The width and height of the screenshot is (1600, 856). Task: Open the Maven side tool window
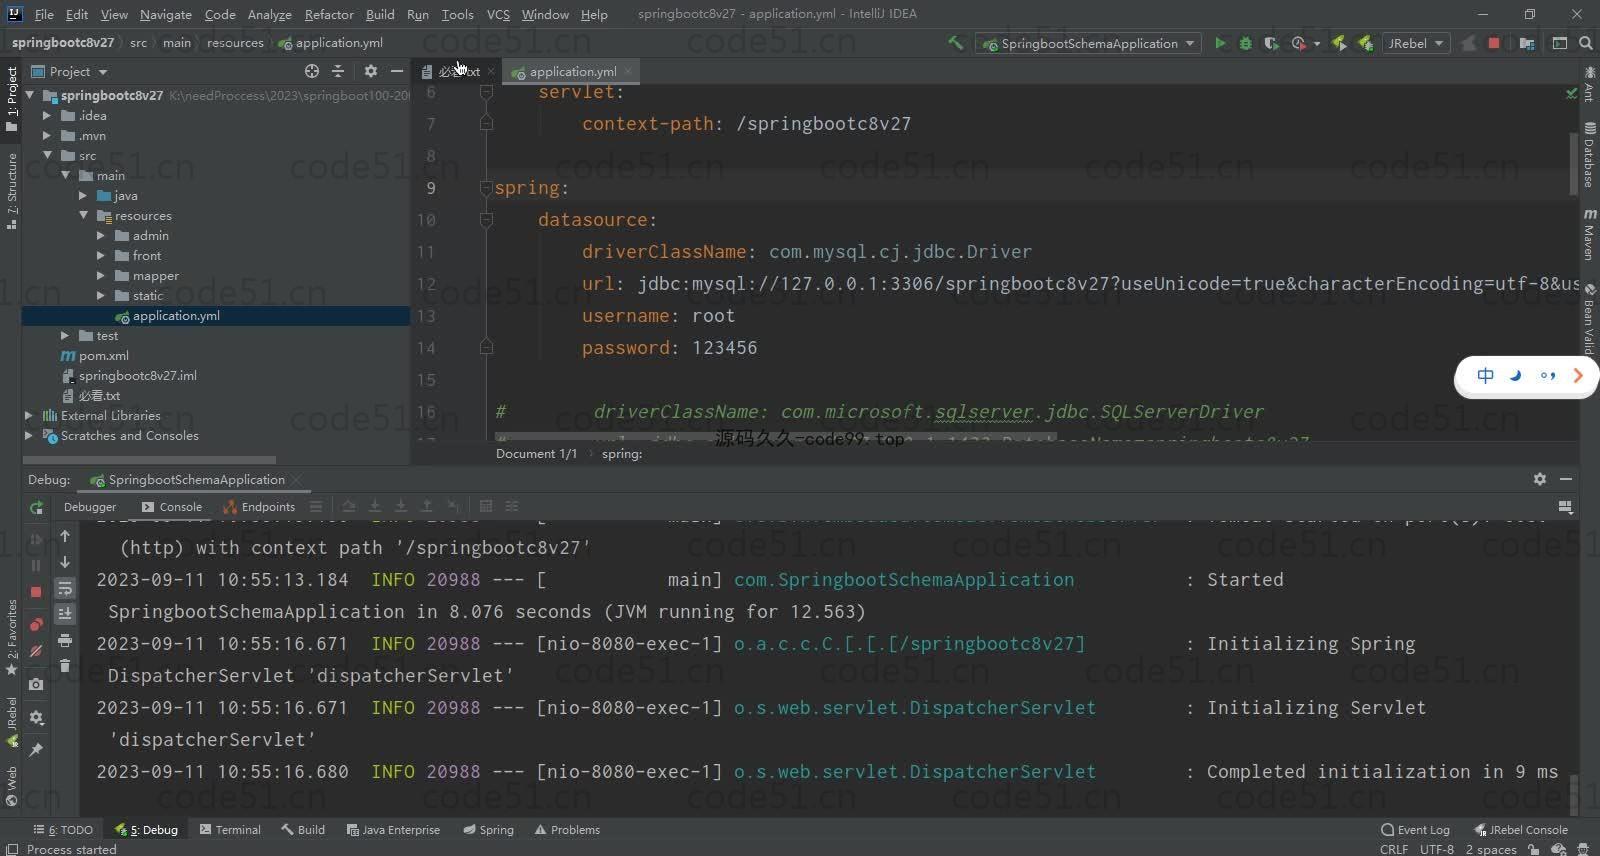1589,234
